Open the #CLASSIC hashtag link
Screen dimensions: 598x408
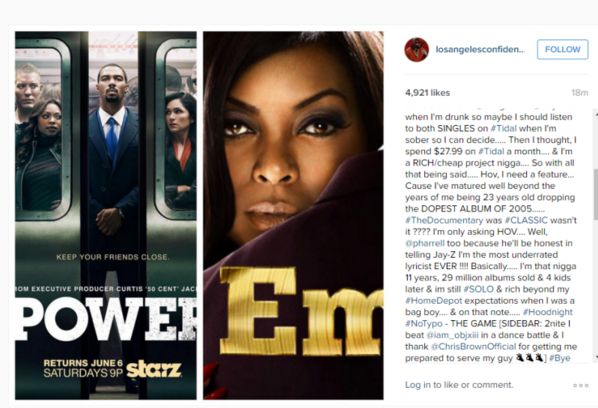click(x=526, y=220)
